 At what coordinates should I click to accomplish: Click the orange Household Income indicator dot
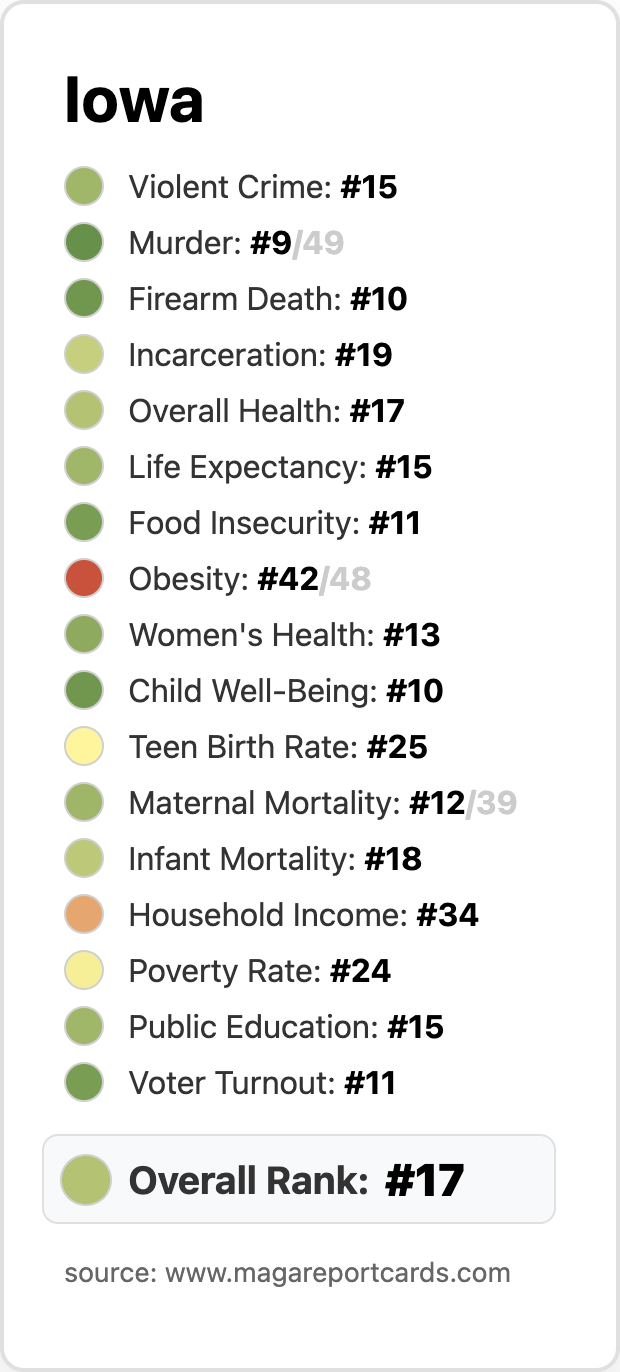[x=84, y=915]
